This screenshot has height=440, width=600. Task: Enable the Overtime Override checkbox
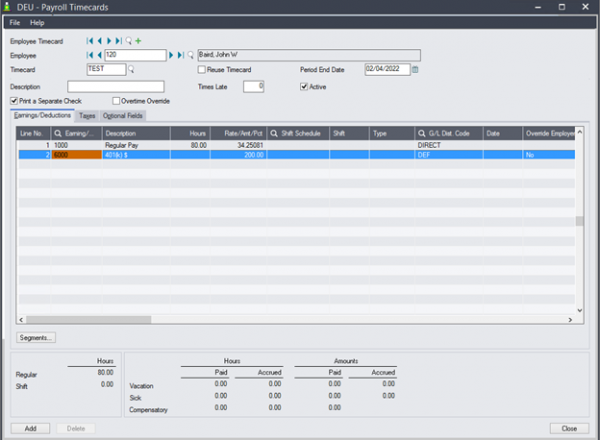tap(116, 101)
